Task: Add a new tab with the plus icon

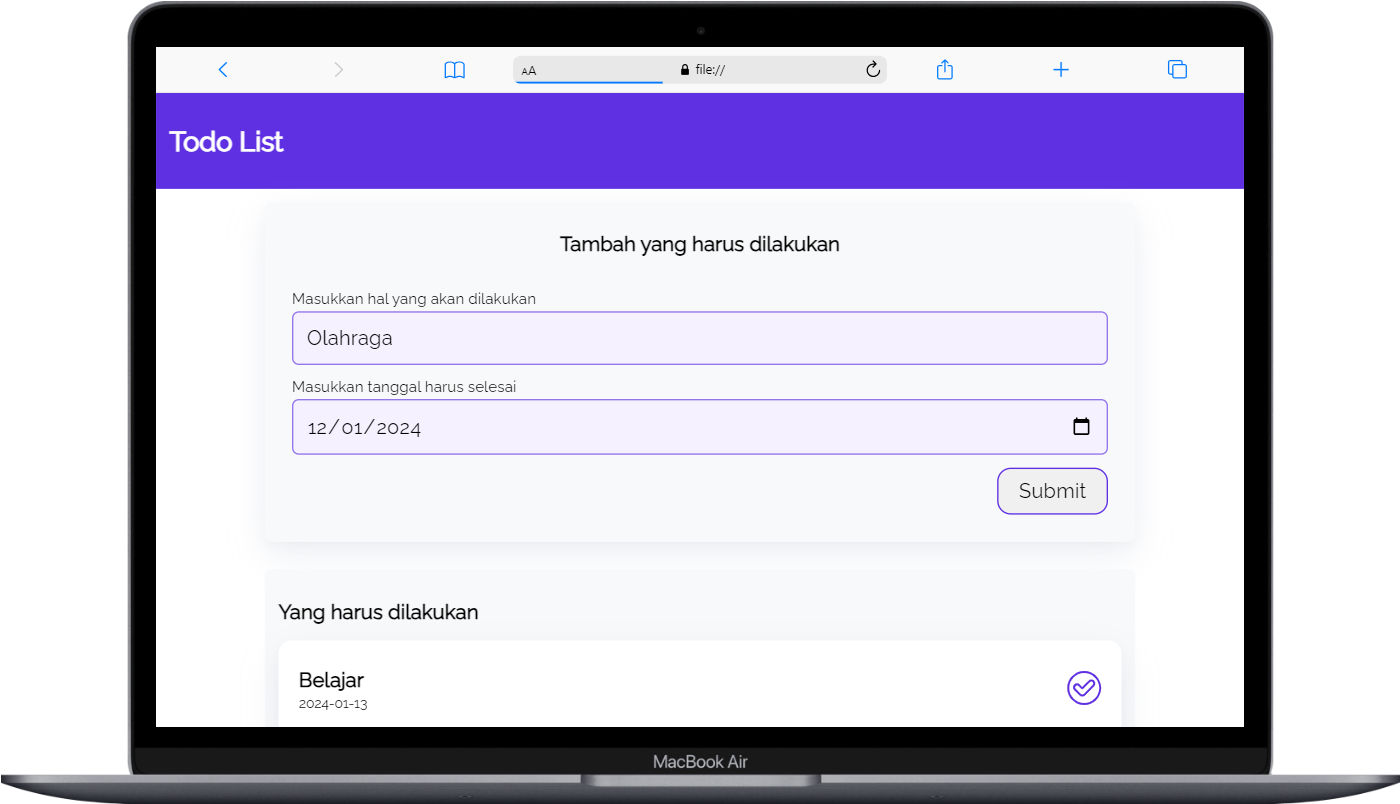Action: [1061, 69]
